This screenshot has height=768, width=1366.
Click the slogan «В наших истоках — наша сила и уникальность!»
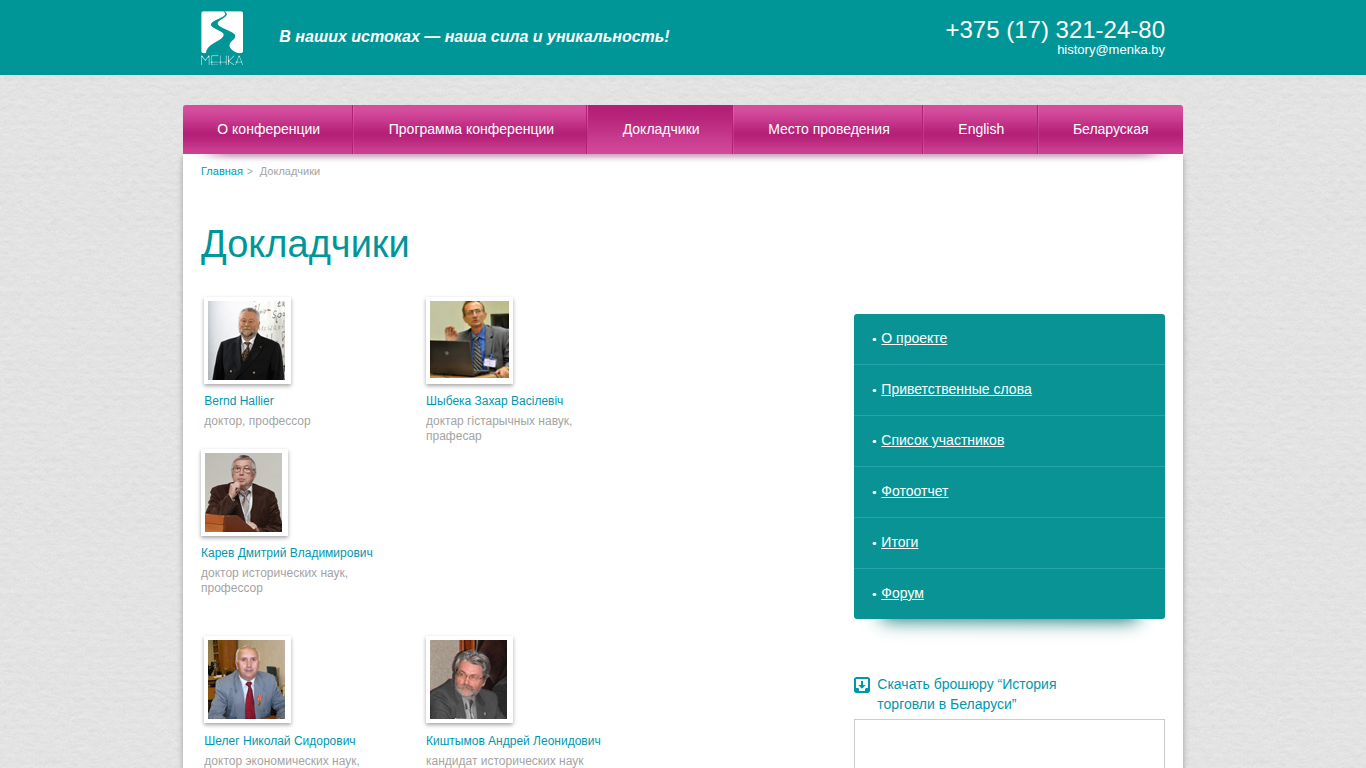click(474, 37)
